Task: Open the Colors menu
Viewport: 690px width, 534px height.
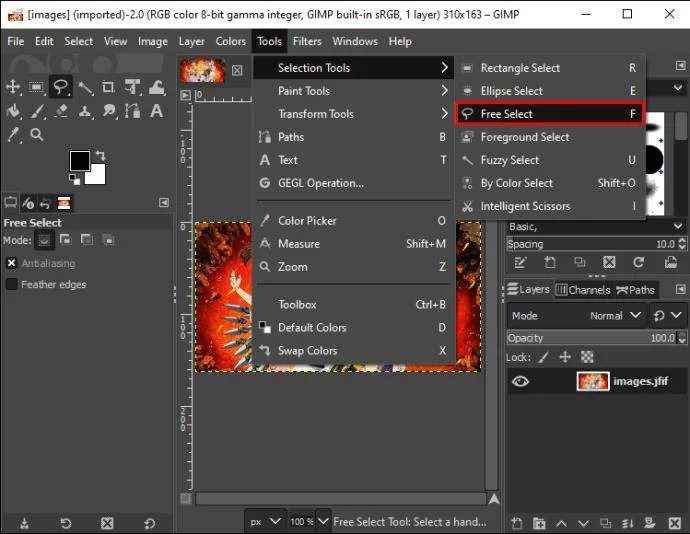Action: (230, 41)
